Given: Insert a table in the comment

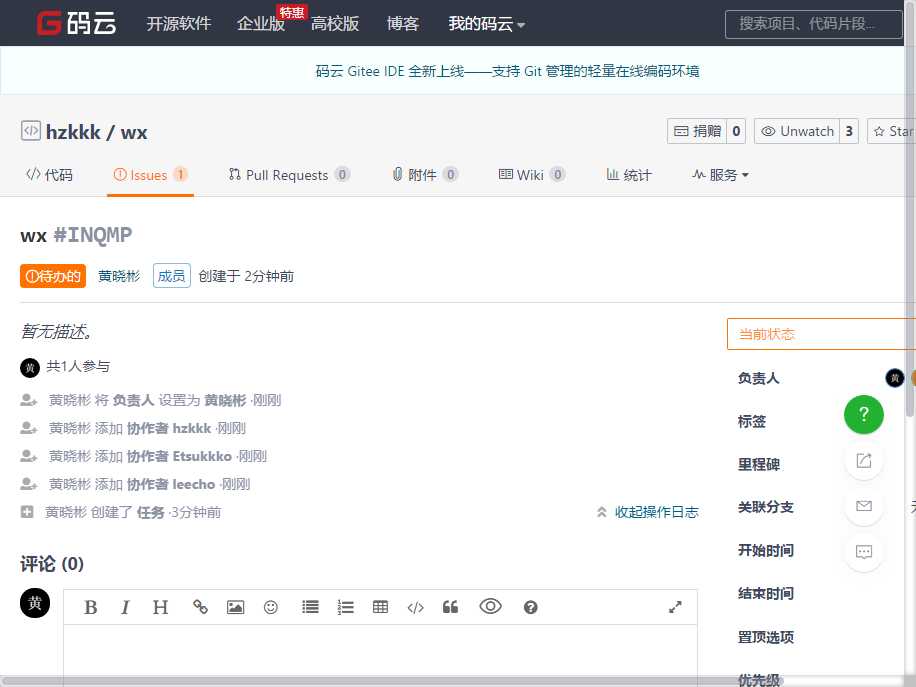Looking at the screenshot, I should 380,608.
